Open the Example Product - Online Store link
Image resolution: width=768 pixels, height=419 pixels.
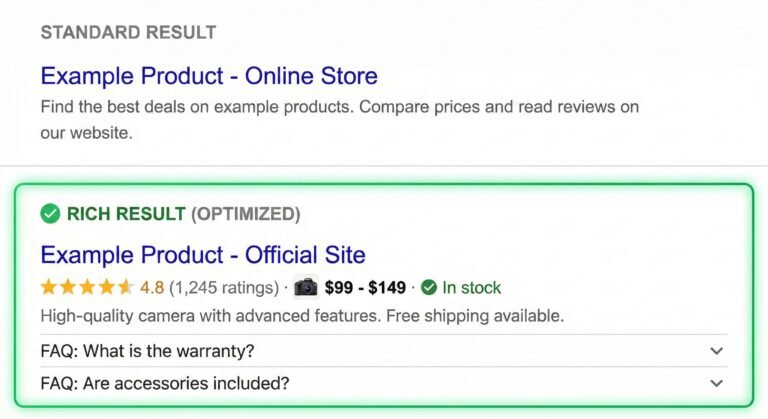click(x=209, y=75)
